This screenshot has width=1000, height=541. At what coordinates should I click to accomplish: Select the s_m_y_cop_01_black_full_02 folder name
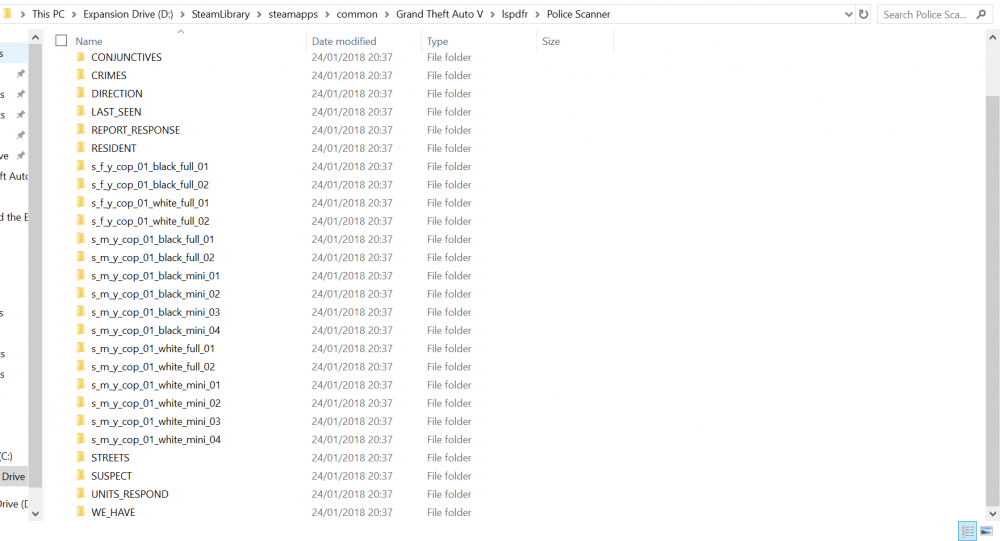[x=152, y=257]
